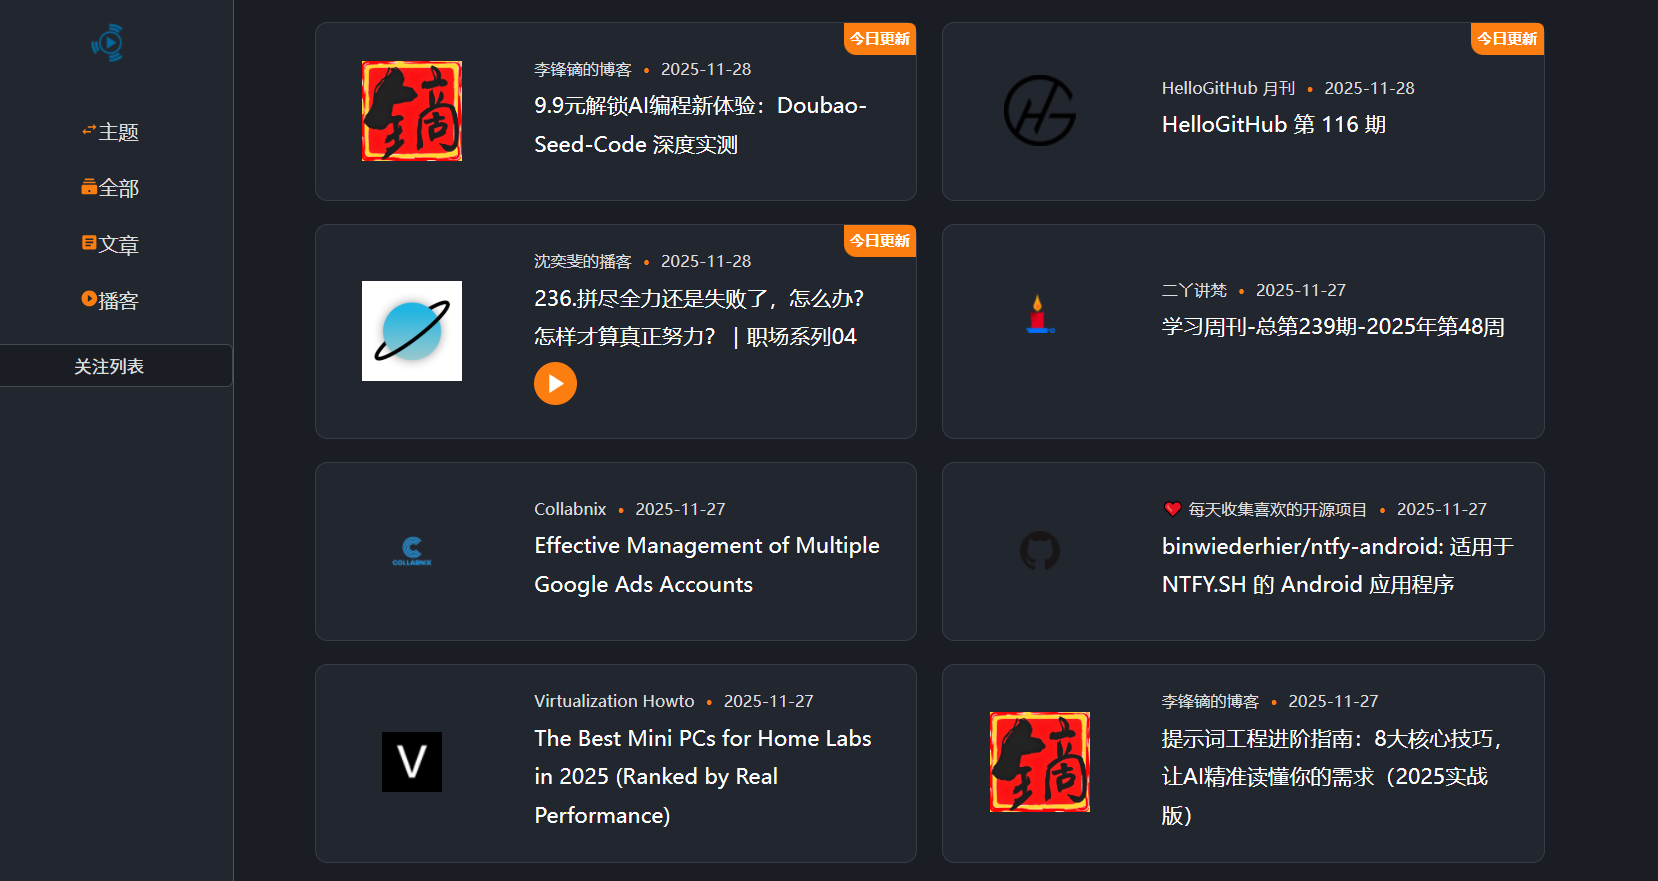Click the GitHub octocat icon

click(1039, 551)
